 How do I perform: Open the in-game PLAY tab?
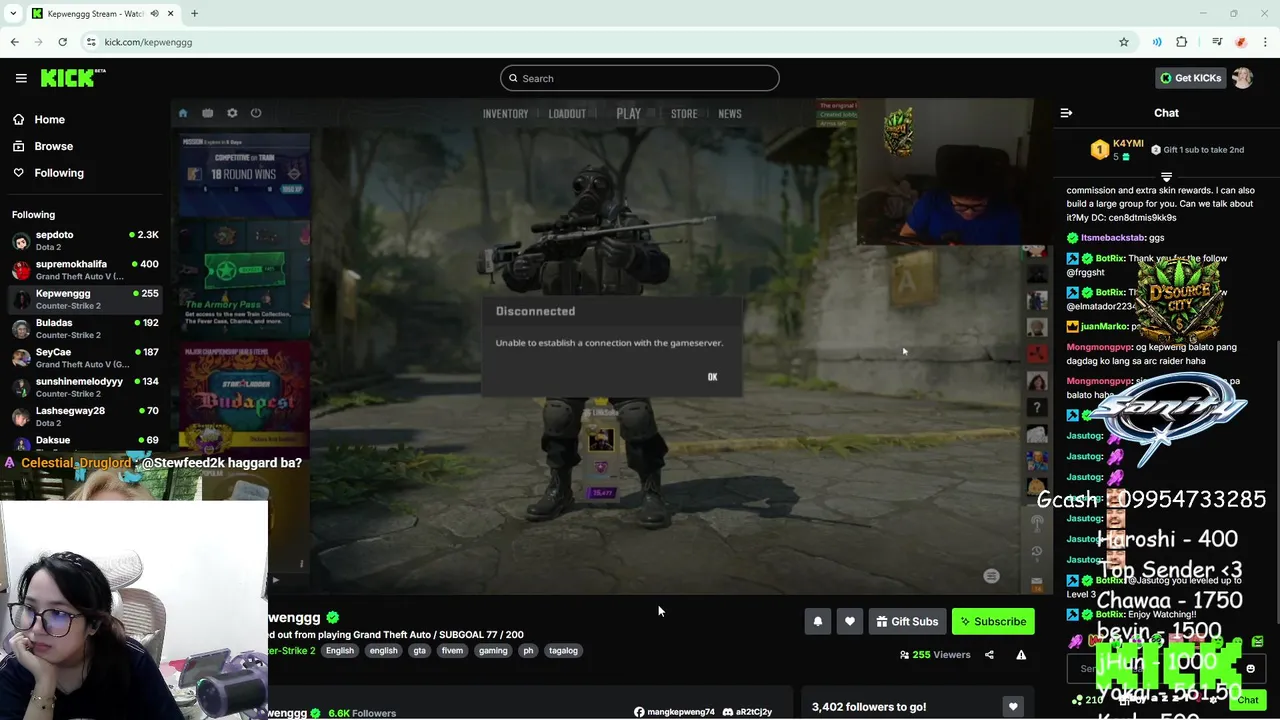click(628, 114)
